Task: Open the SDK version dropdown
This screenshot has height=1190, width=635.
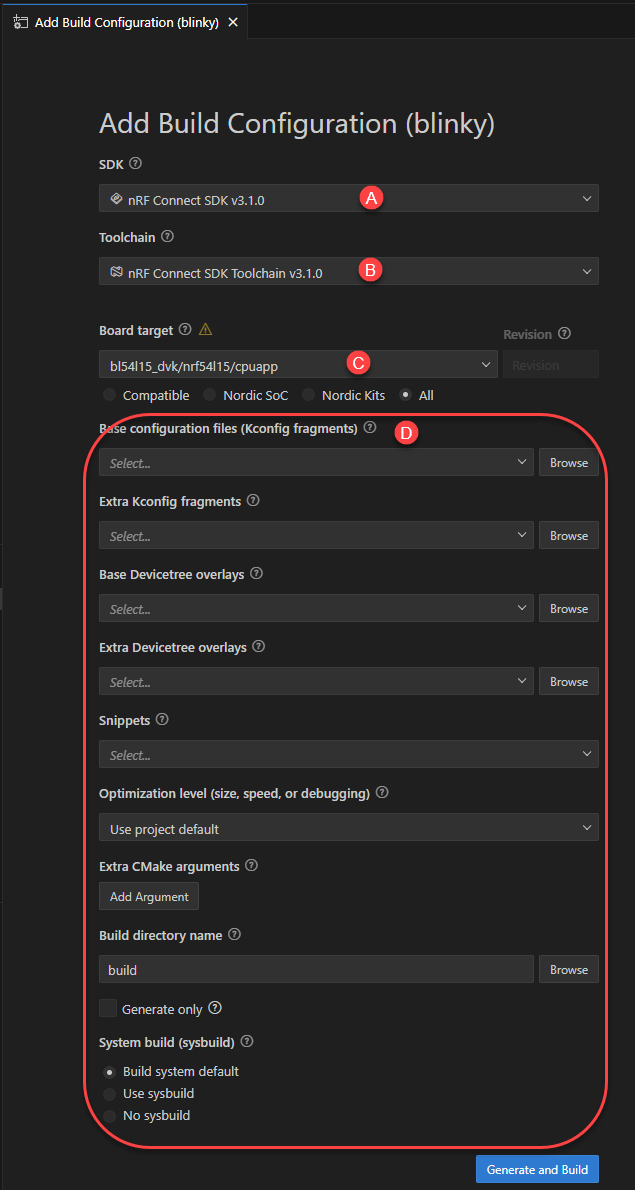Action: [348, 199]
